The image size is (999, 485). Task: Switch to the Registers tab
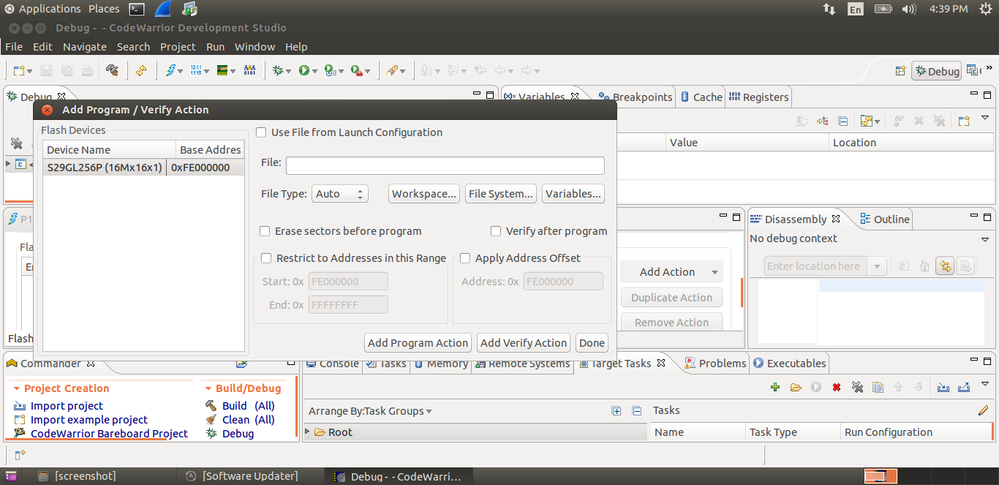(758, 97)
